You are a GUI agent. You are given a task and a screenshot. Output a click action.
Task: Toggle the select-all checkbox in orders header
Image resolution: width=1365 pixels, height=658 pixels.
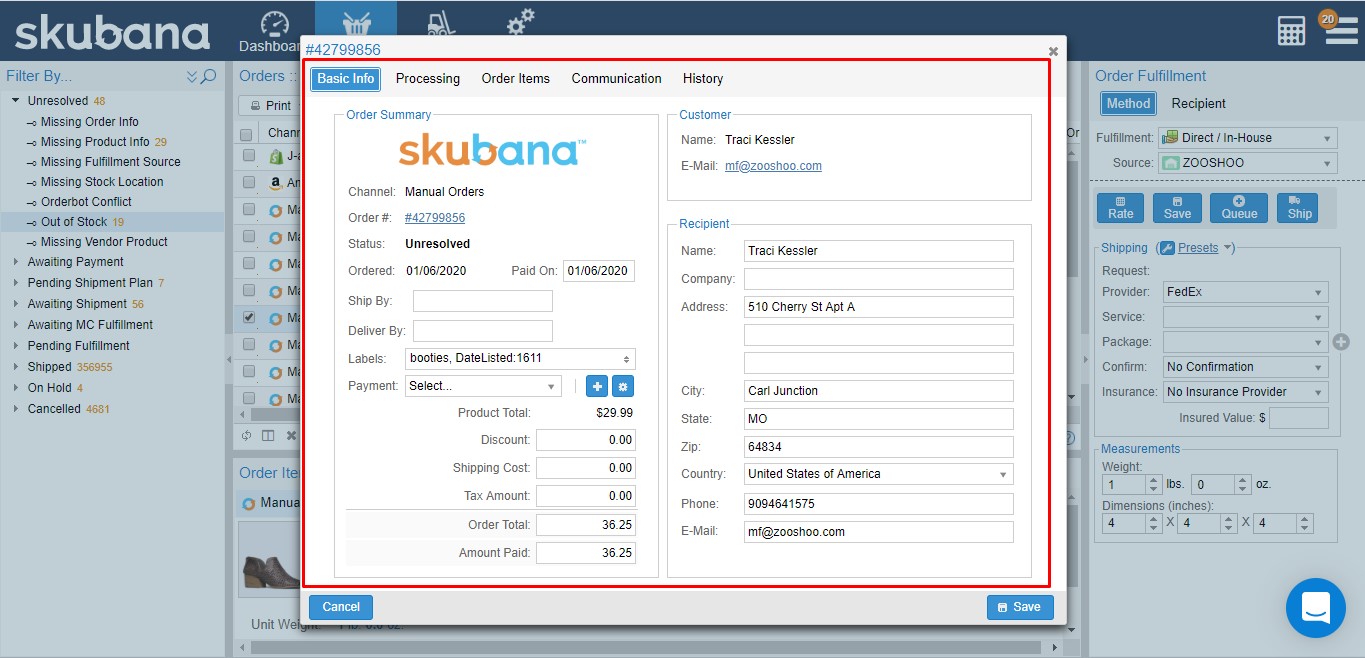(247, 133)
